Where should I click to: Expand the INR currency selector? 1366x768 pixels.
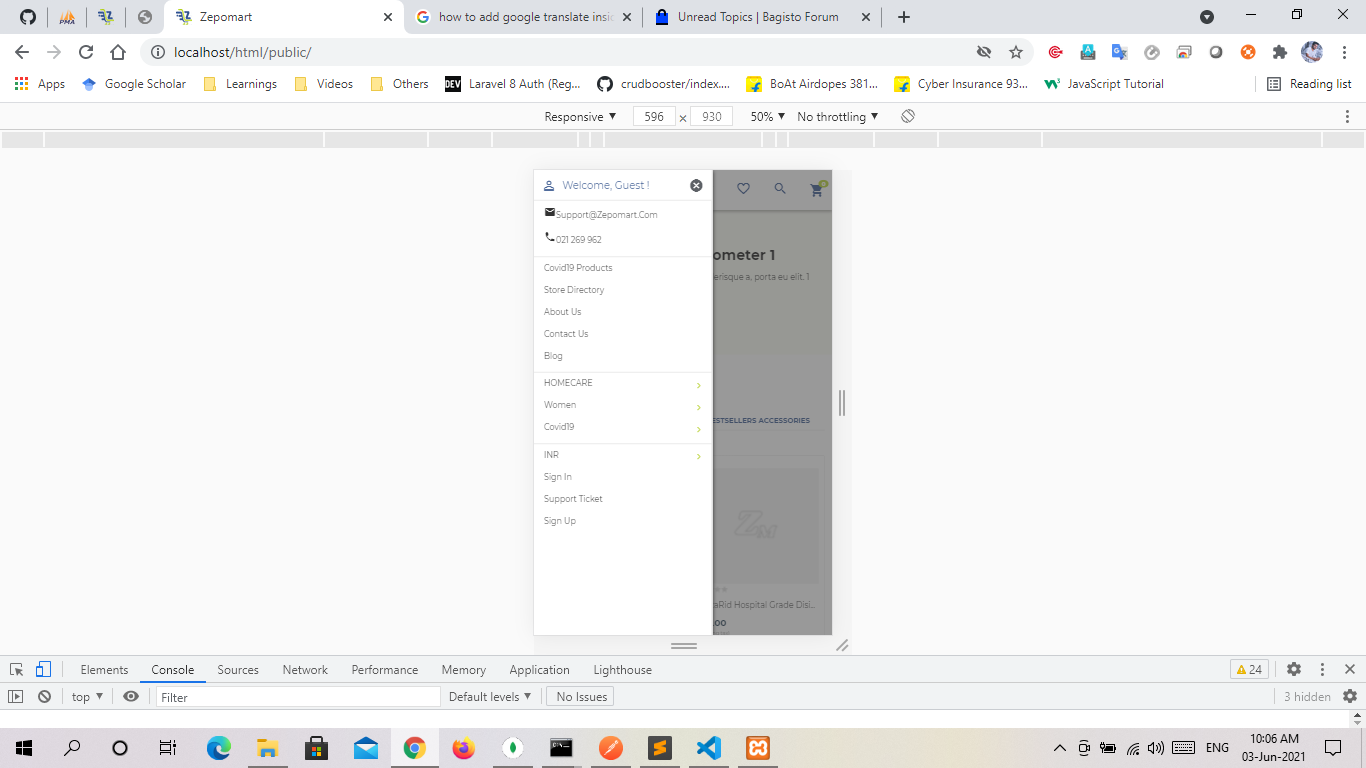(698, 456)
